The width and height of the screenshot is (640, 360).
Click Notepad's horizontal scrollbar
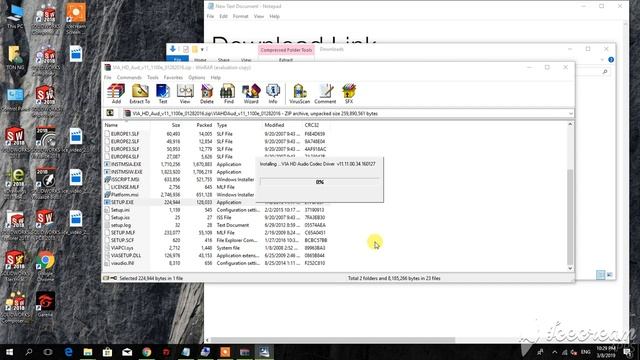[x=333, y=340]
